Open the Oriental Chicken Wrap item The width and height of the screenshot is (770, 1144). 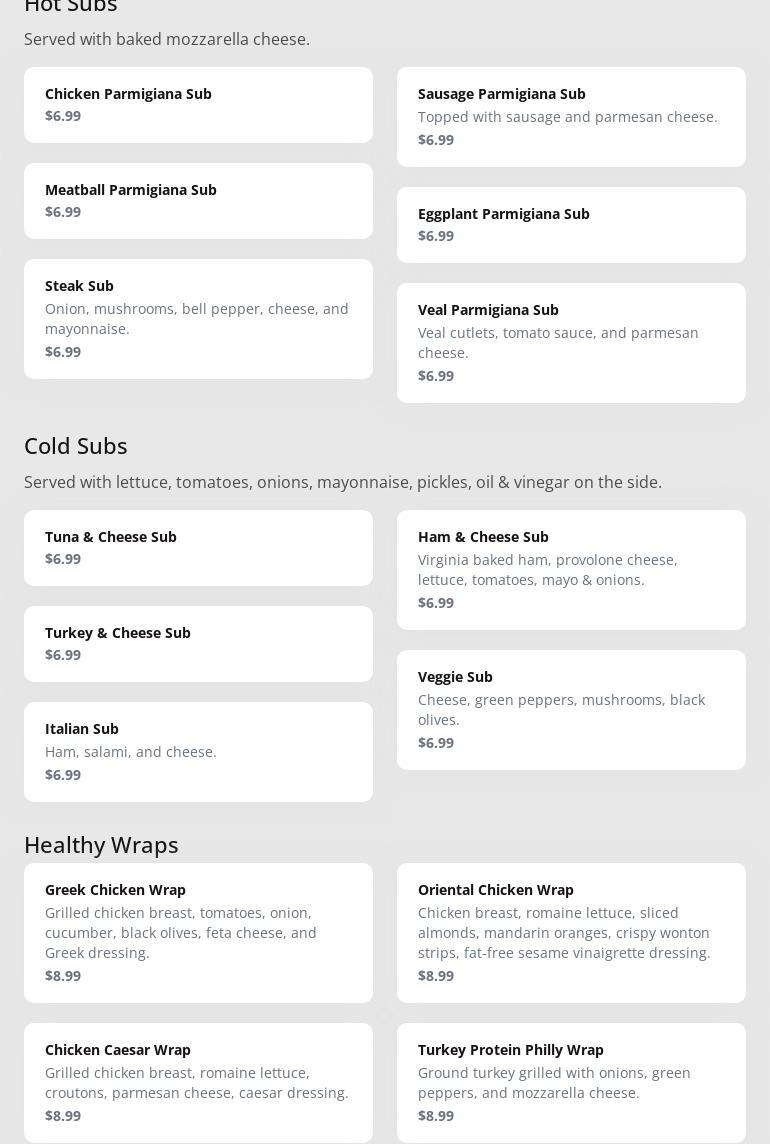(x=571, y=933)
